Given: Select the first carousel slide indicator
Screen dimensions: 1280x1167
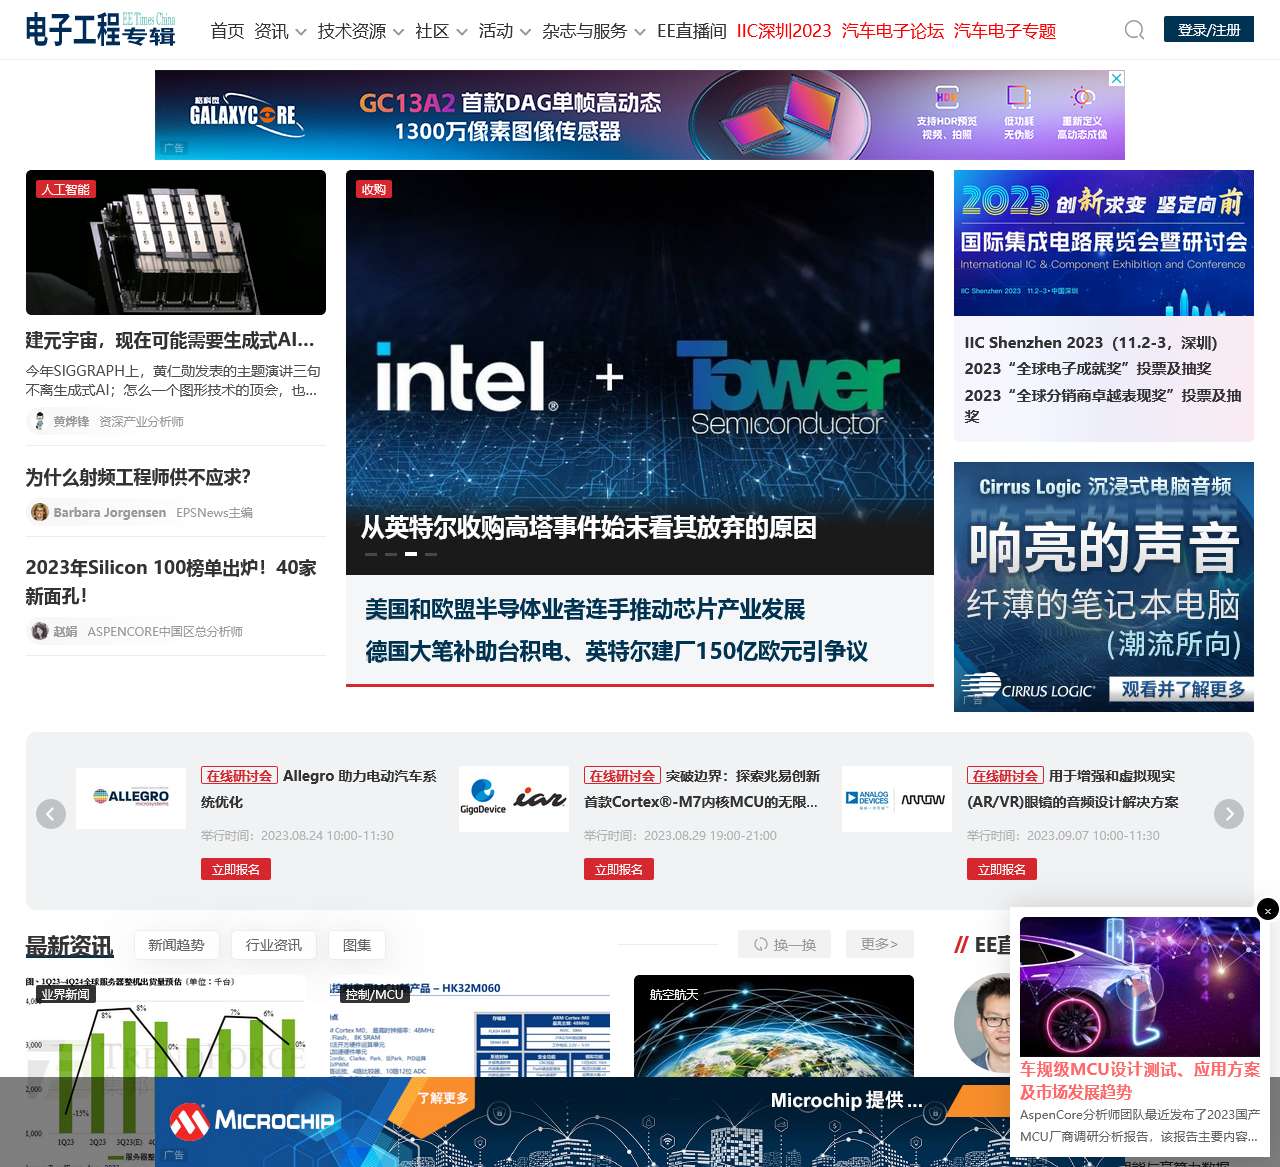Looking at the screenshot, I should coord(371,553).
